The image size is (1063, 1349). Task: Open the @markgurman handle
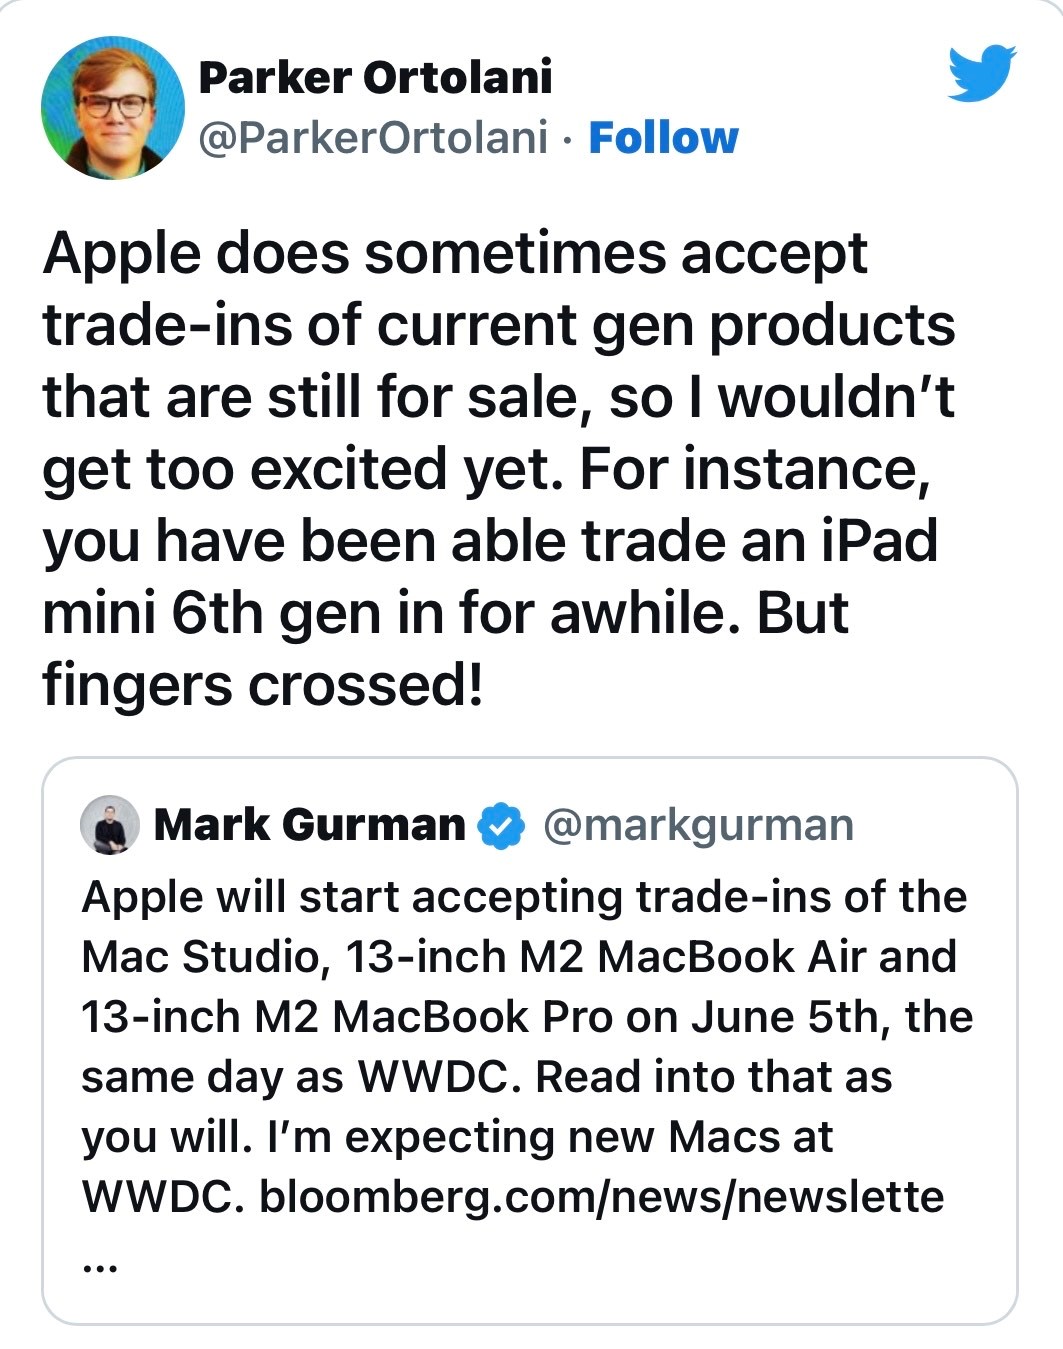(x=698, y=825)
